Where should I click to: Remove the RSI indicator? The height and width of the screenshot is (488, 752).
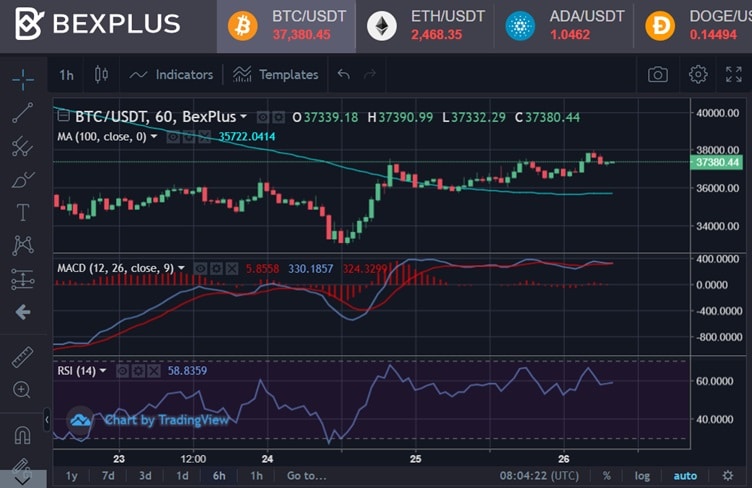[x=154, y=371]
